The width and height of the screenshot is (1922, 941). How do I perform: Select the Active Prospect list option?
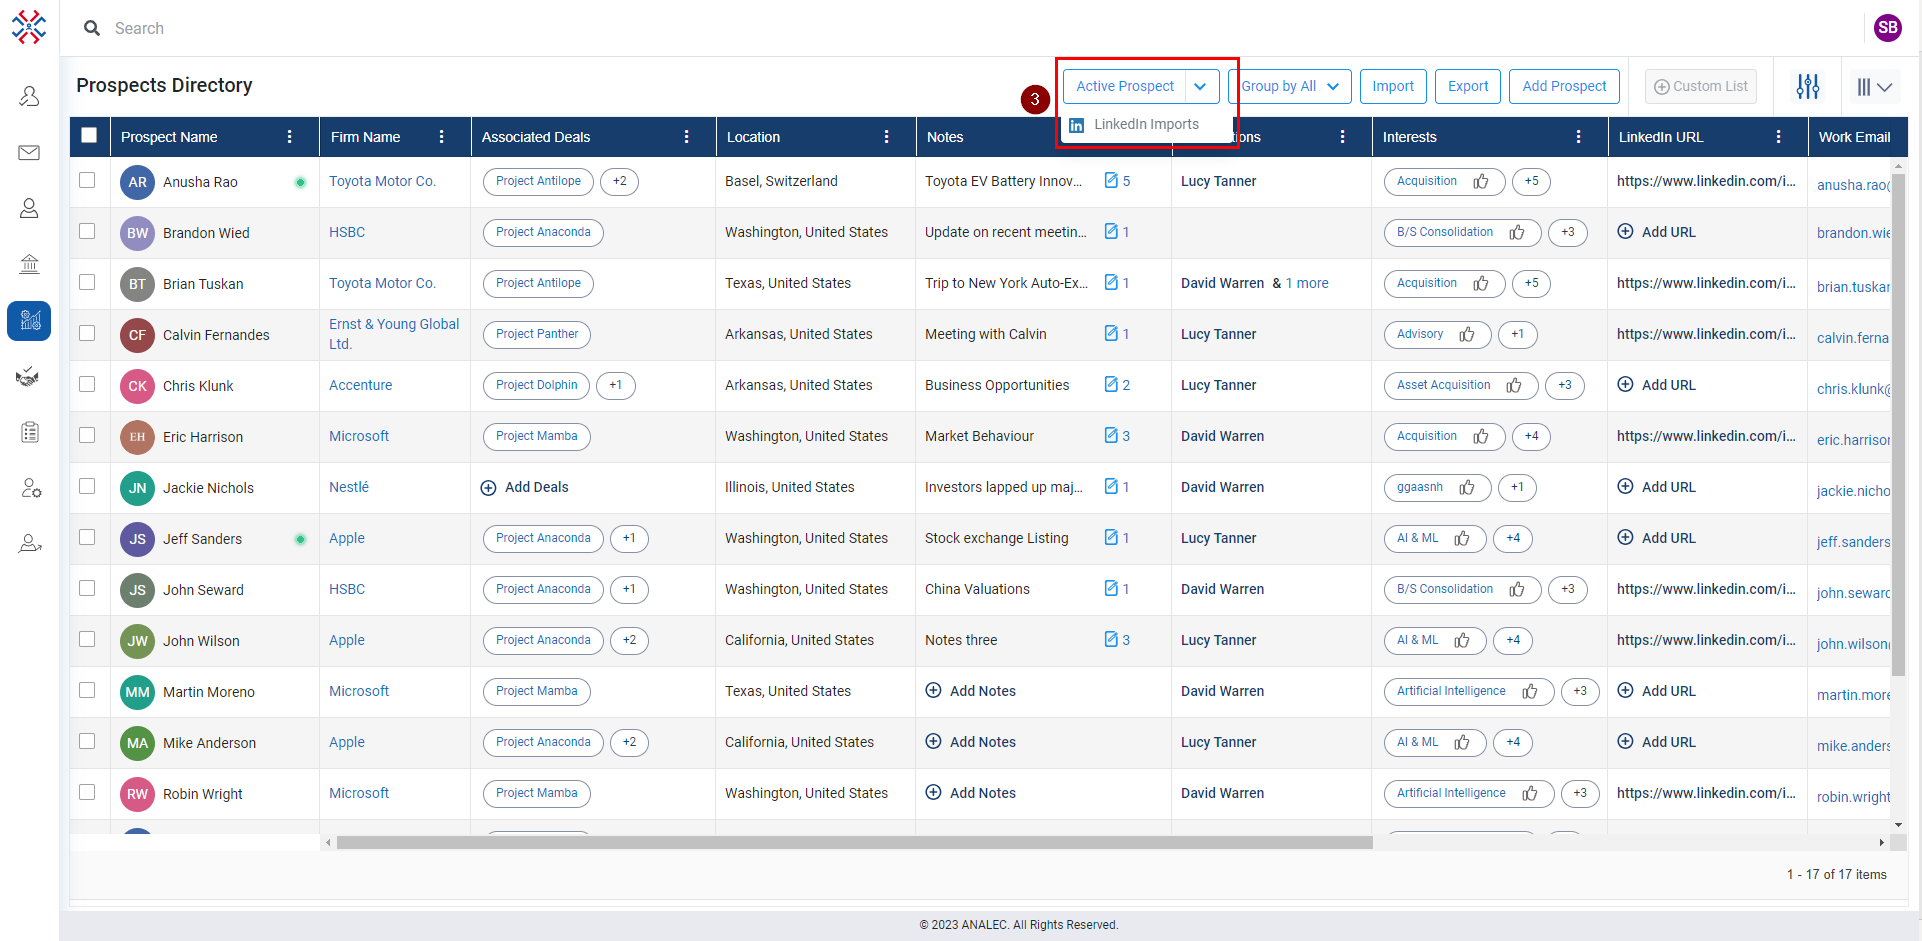1125,86
